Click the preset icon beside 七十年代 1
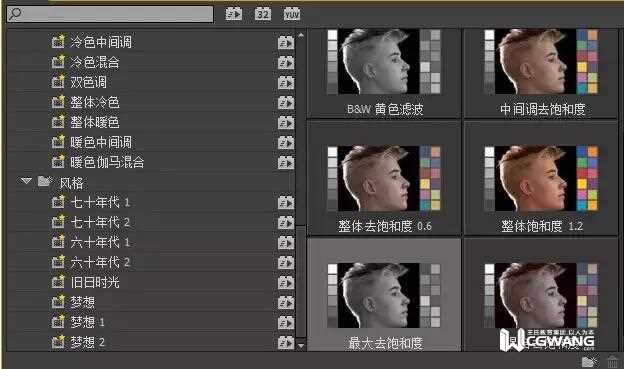Viewport: 624px width, 369px height. [58, 202]
